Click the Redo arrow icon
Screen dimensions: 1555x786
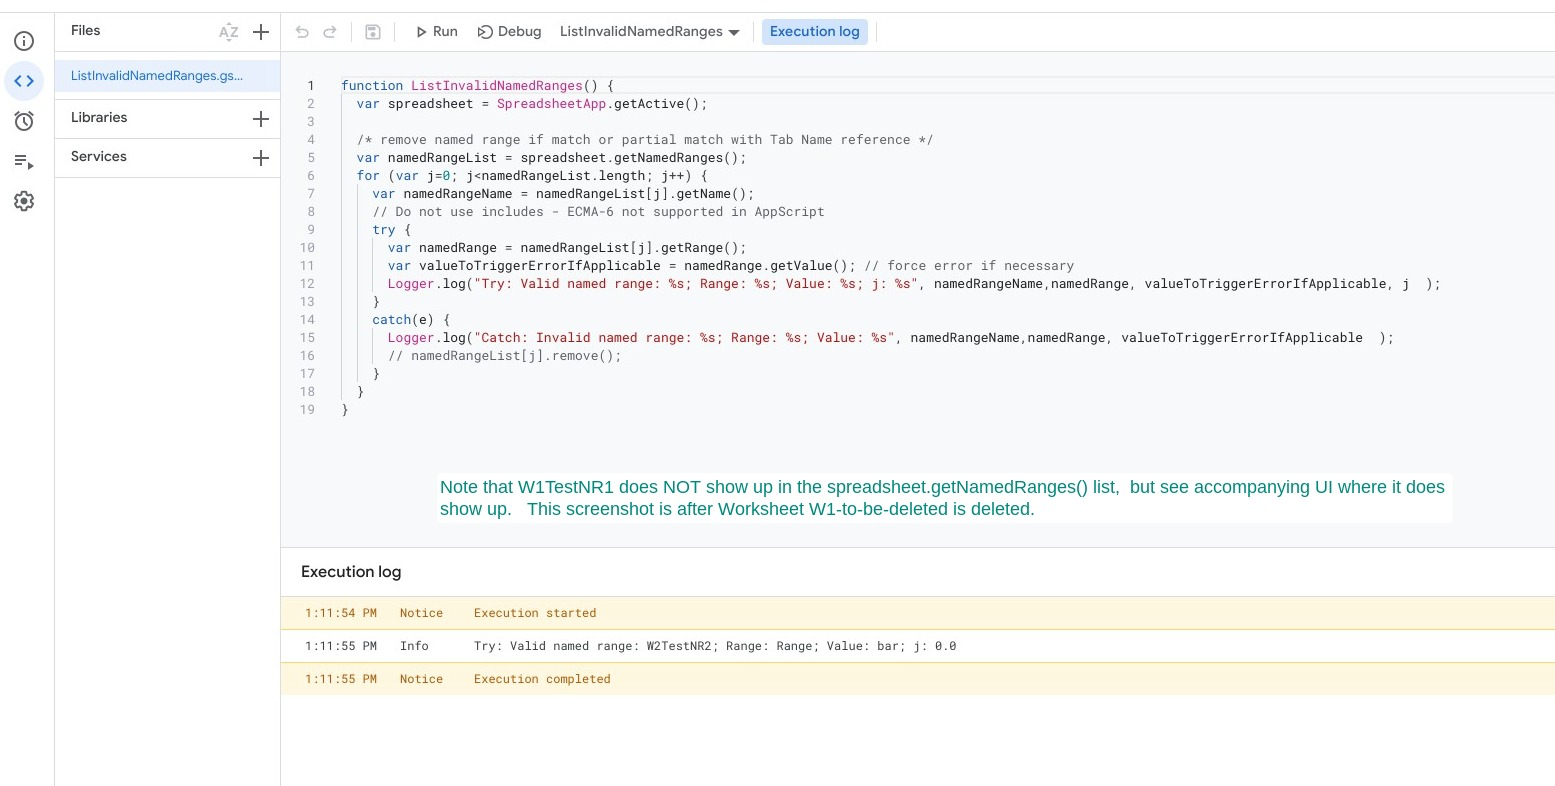click(x=330, y=32)
